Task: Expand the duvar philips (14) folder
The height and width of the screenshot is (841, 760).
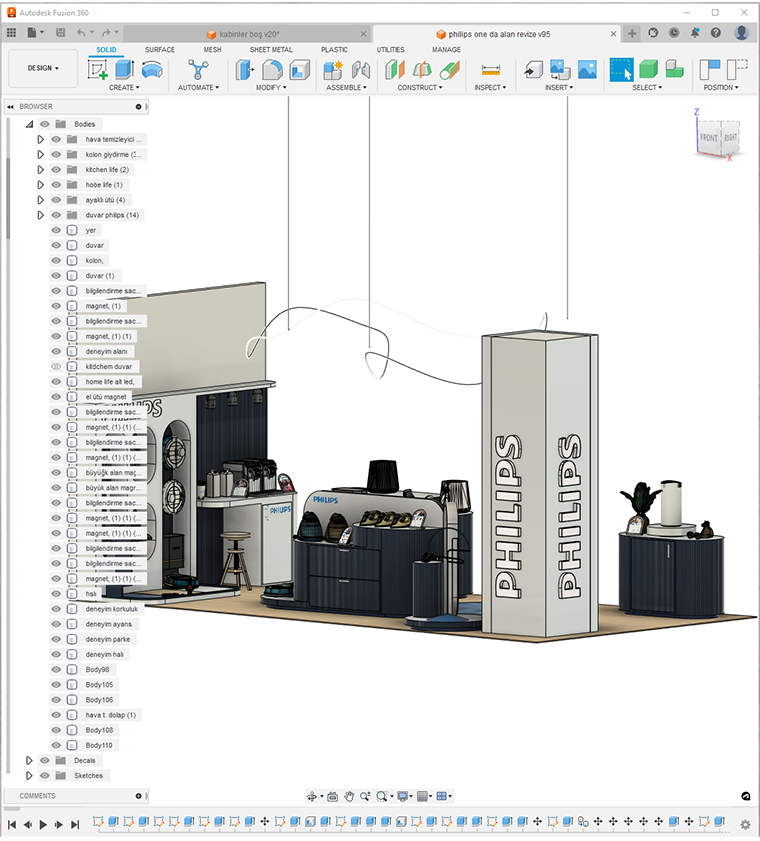Action: tap(41, 215)
